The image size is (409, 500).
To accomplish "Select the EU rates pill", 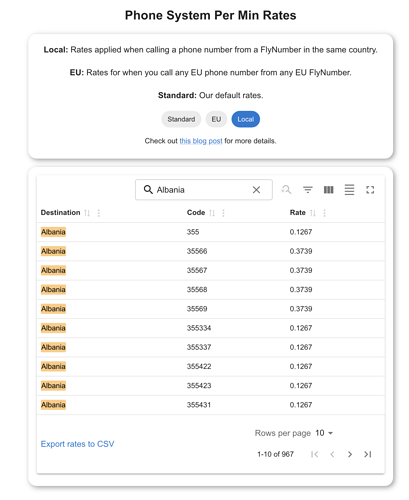I will pyautogui.click(x=216, y=119).
